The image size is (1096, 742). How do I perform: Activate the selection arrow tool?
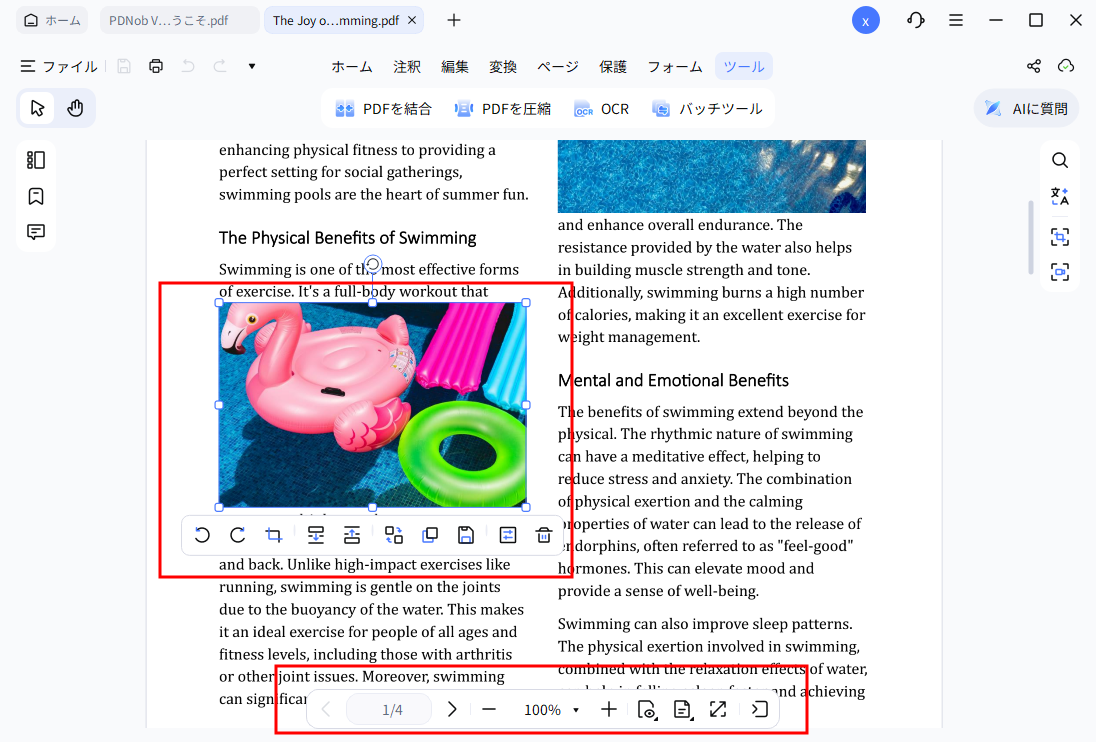point(36,107)
